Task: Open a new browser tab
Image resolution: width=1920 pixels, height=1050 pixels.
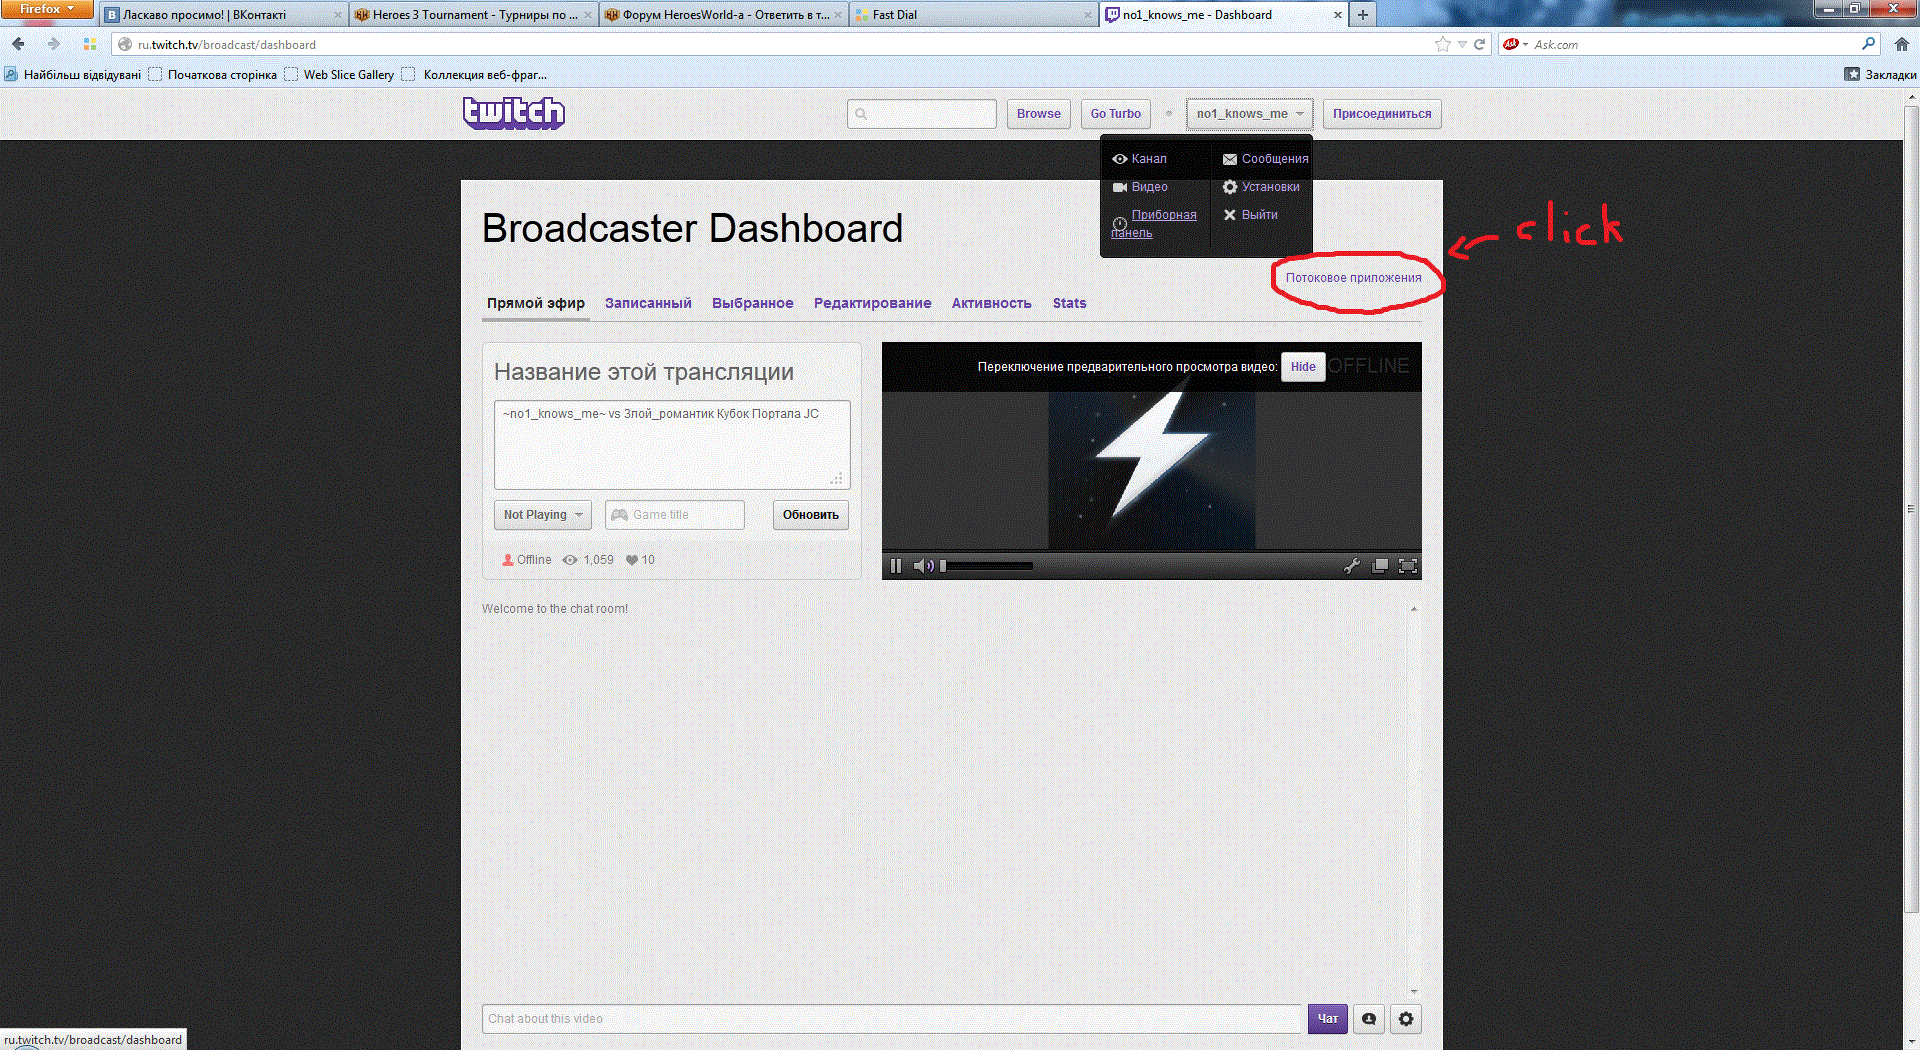Action: (1362, 15)
